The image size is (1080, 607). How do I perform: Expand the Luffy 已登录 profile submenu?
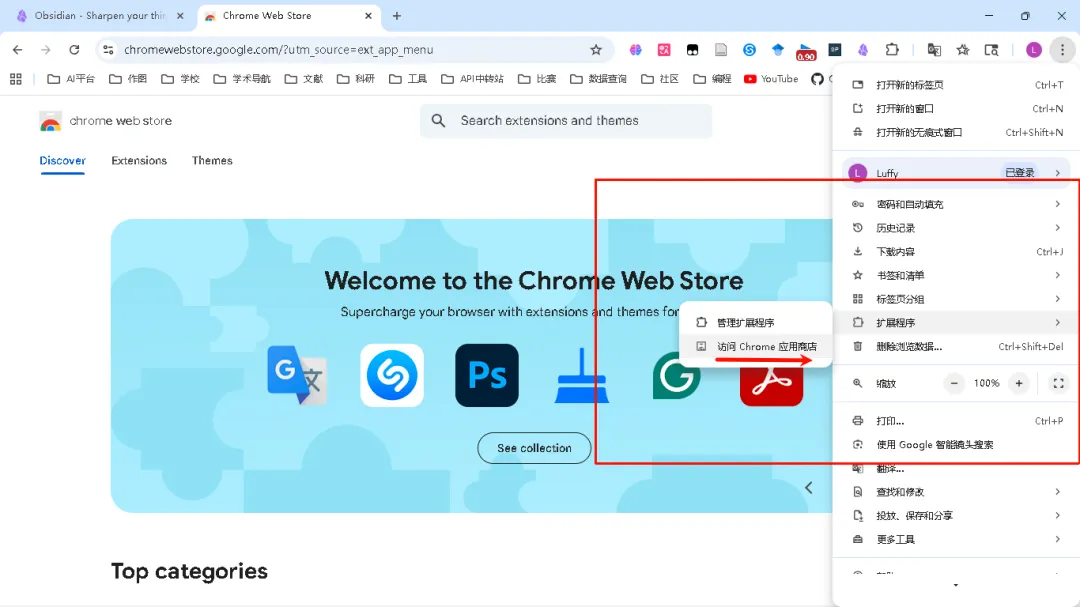click(956, 173)
